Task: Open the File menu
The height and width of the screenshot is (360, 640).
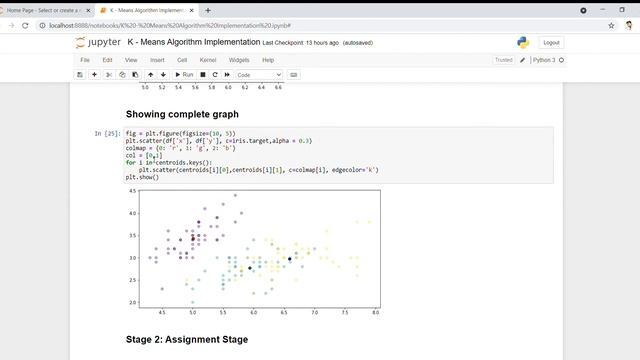Action: tap(85, 60)
